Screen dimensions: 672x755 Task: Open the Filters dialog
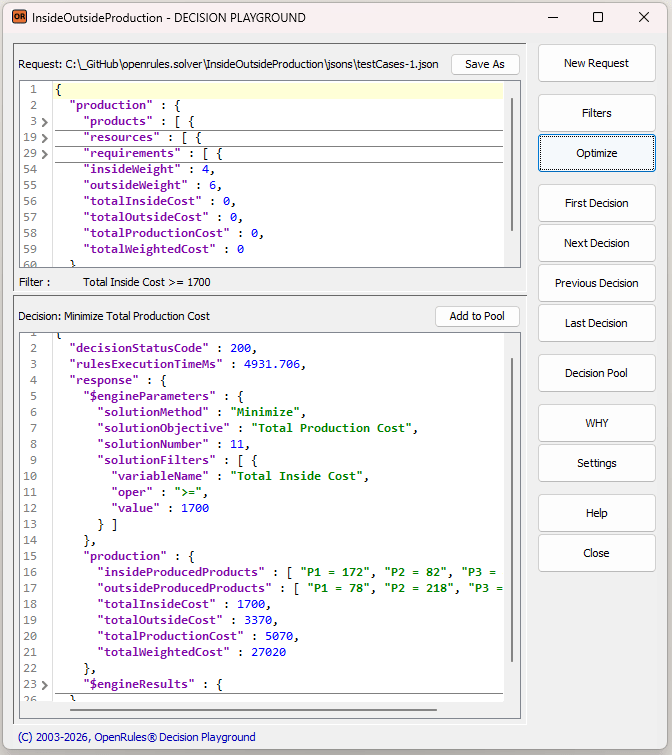(x=596, y=113)
